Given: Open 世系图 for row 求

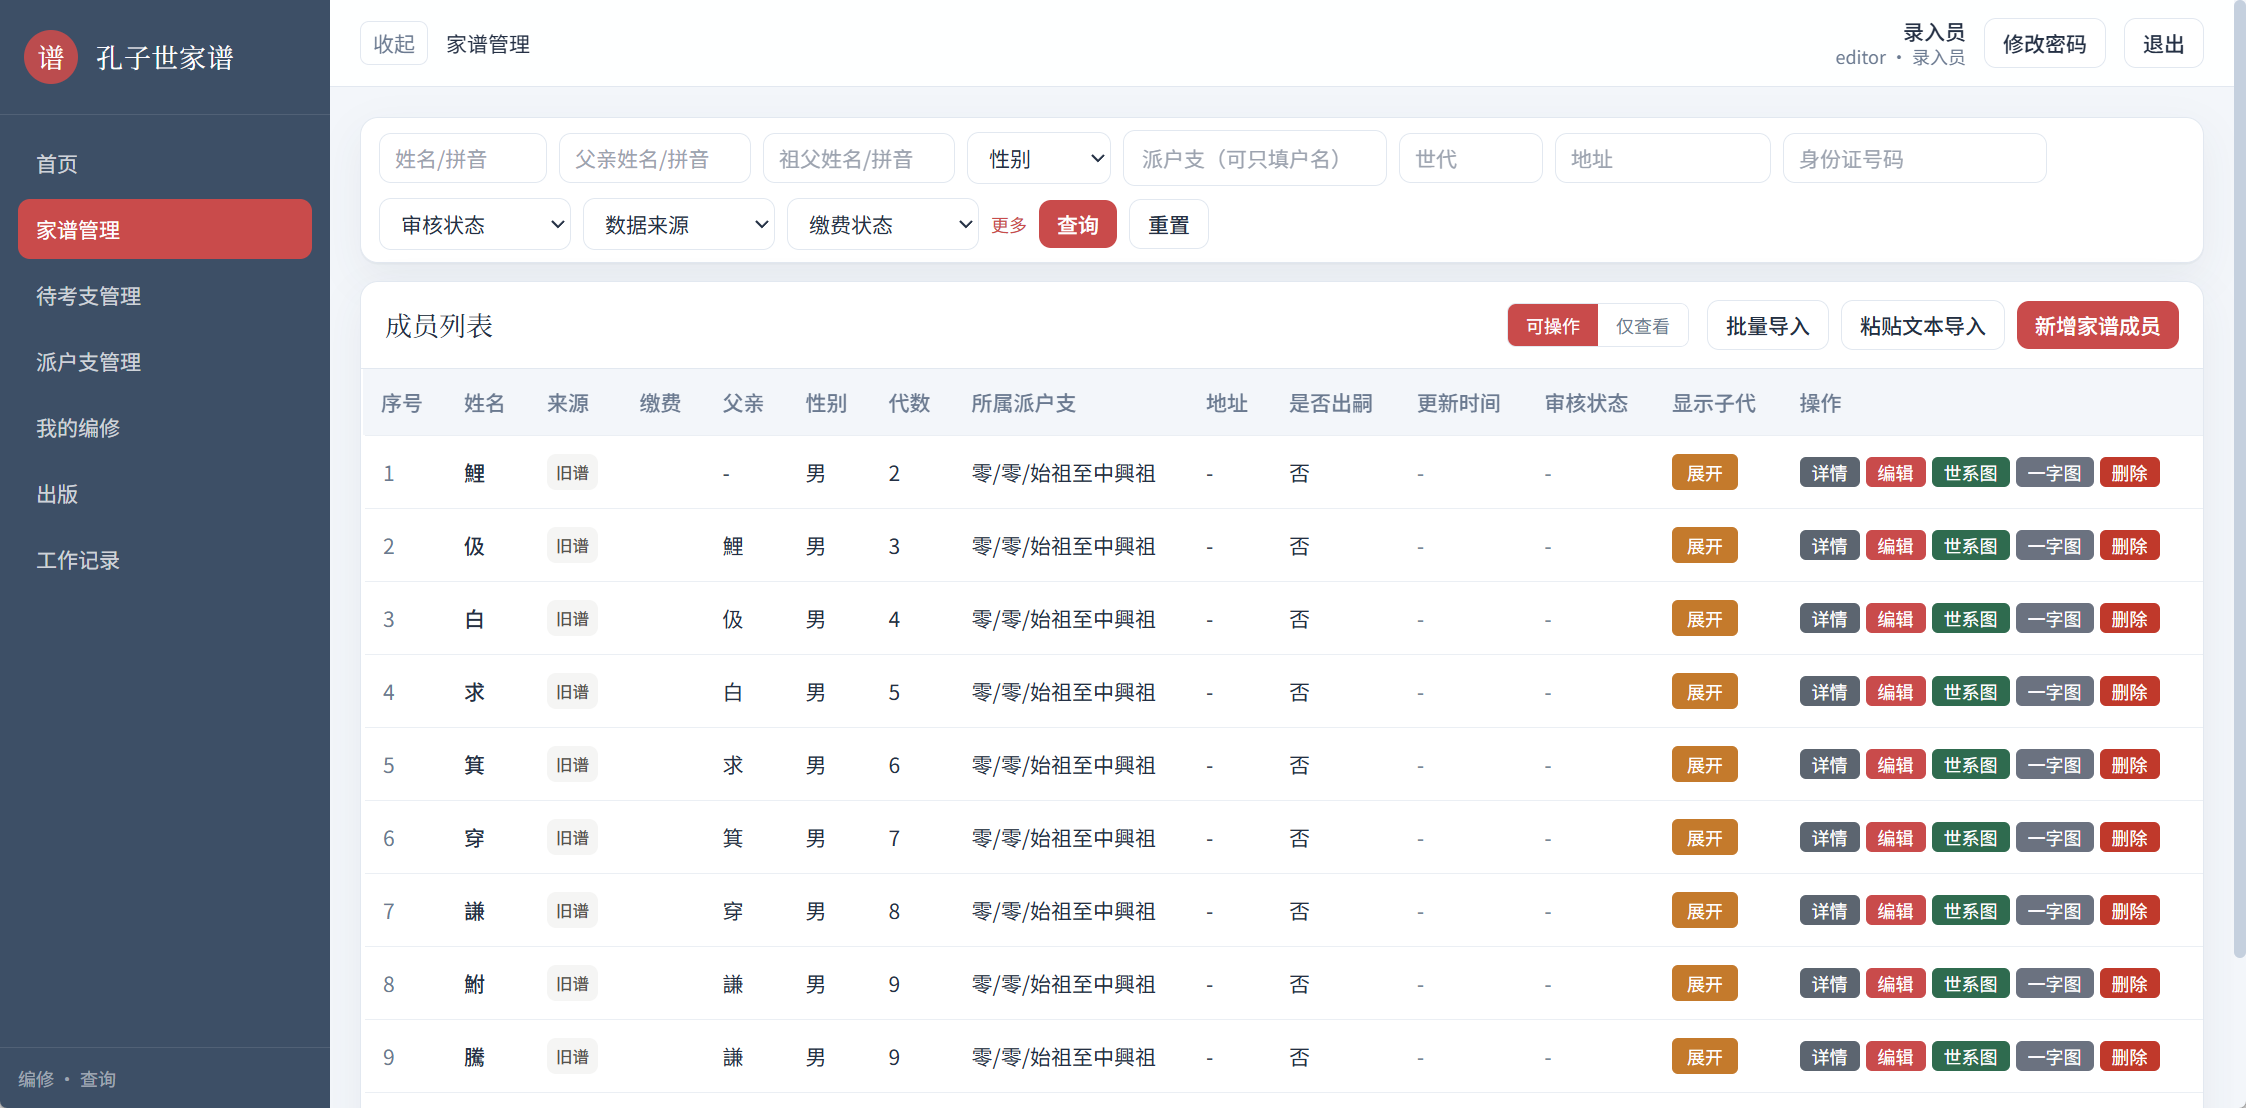Looking at the screenshot, I should coord(1970,692).
